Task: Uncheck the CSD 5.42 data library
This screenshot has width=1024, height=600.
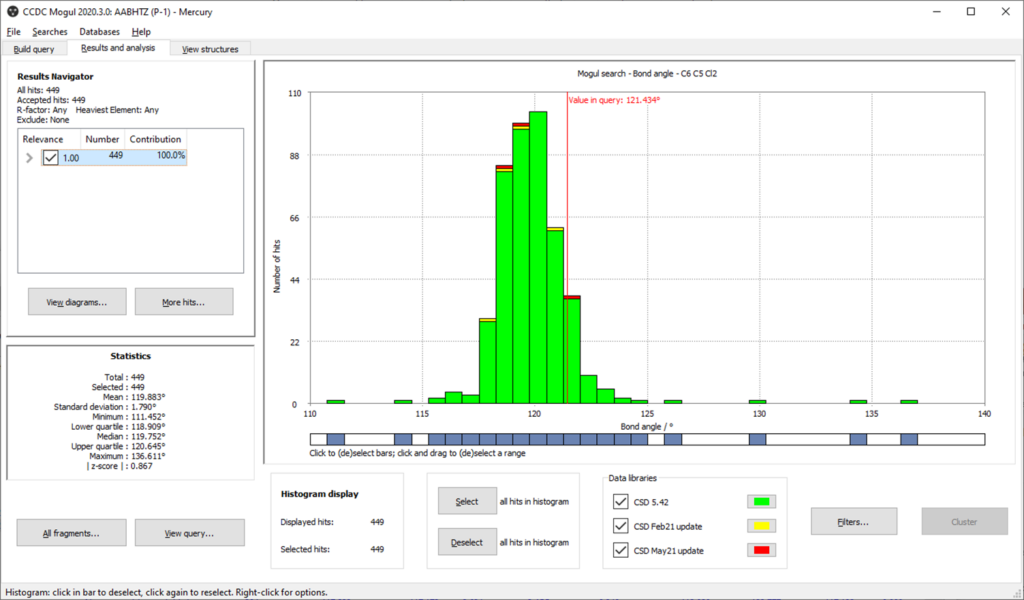Action: pyautogui.click(x=620, y=502)
